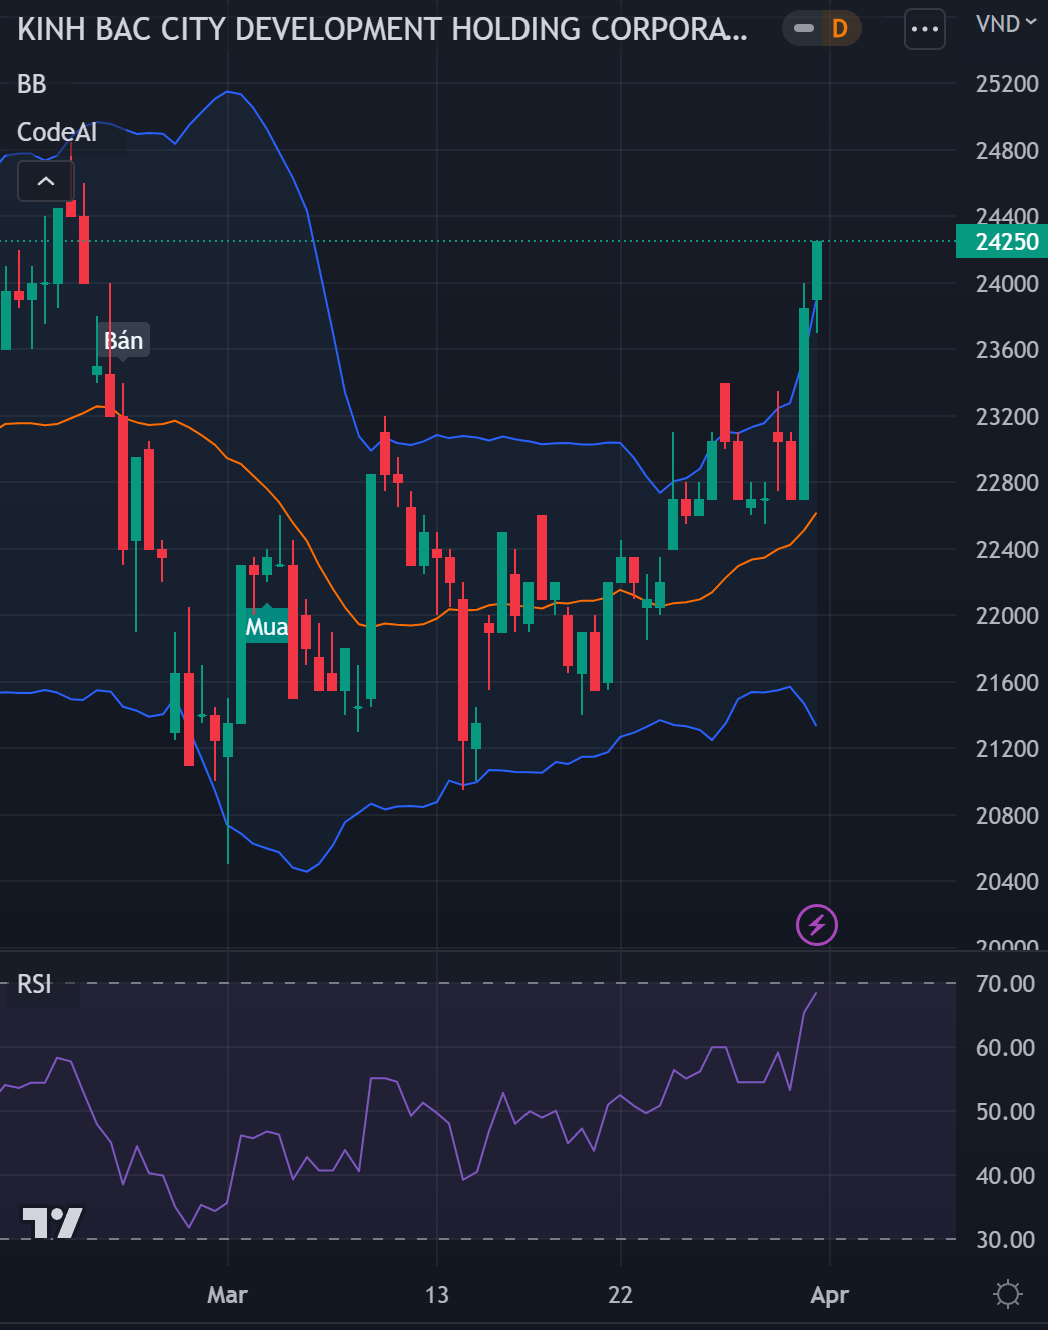Click the 22800 price scale value
Viewport: 1048px width, 1330px height.
(1007, 483)
